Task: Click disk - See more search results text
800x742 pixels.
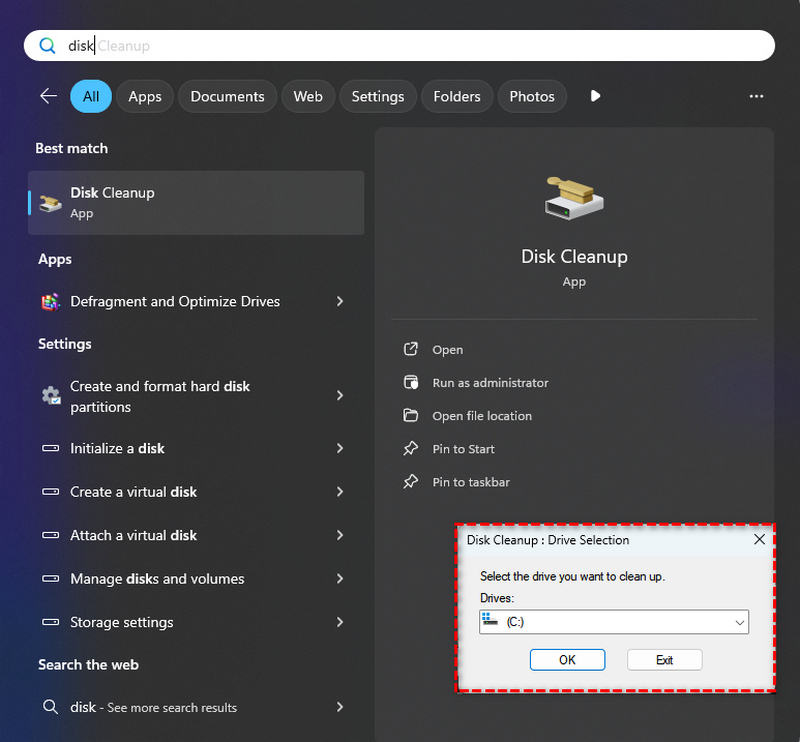Action: click(154, 707)
